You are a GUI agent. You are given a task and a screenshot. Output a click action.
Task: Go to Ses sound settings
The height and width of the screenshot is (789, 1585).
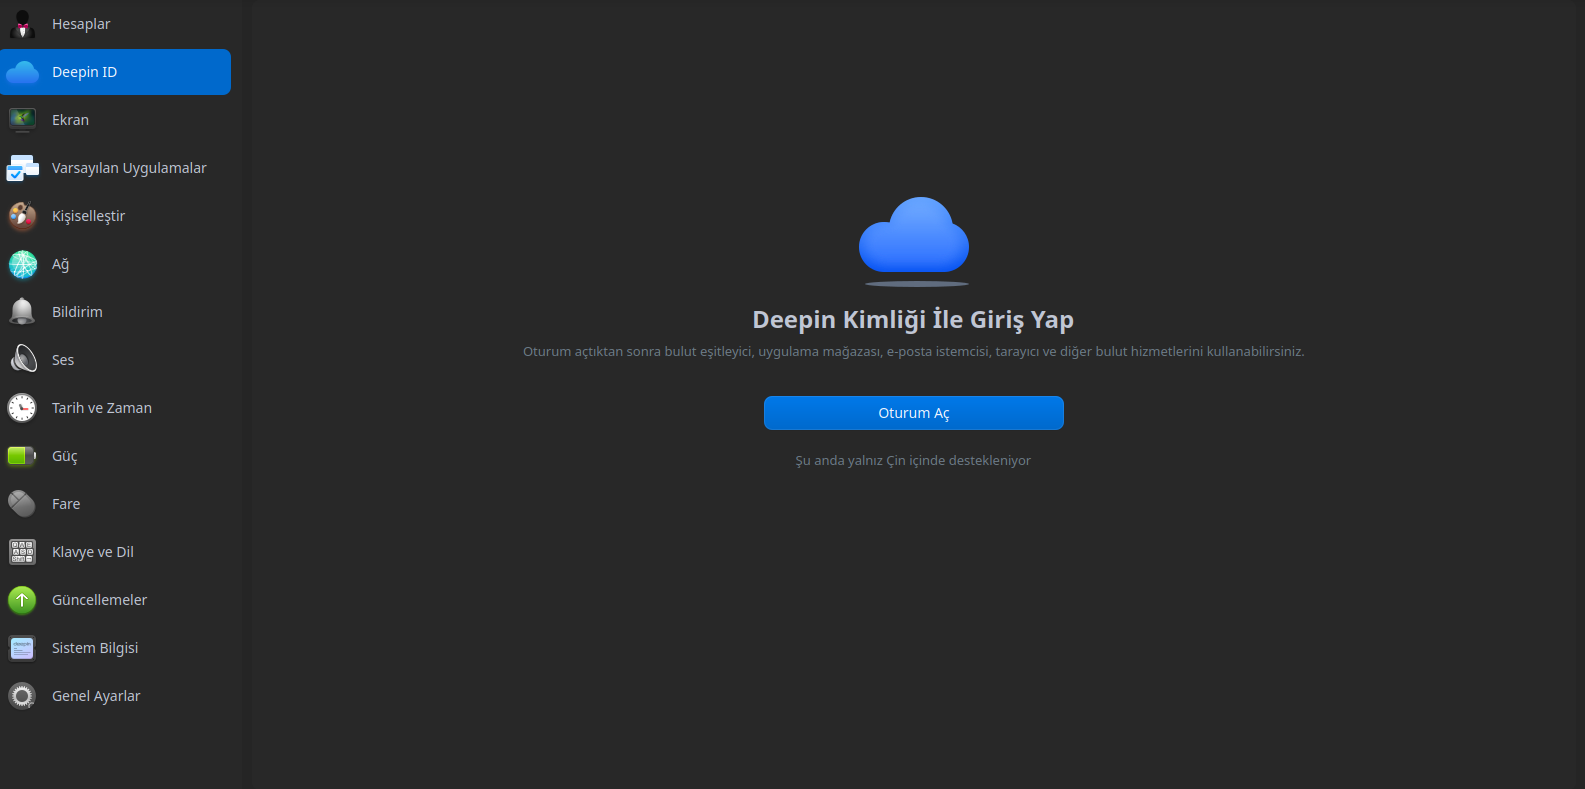(x=116, y=360)
